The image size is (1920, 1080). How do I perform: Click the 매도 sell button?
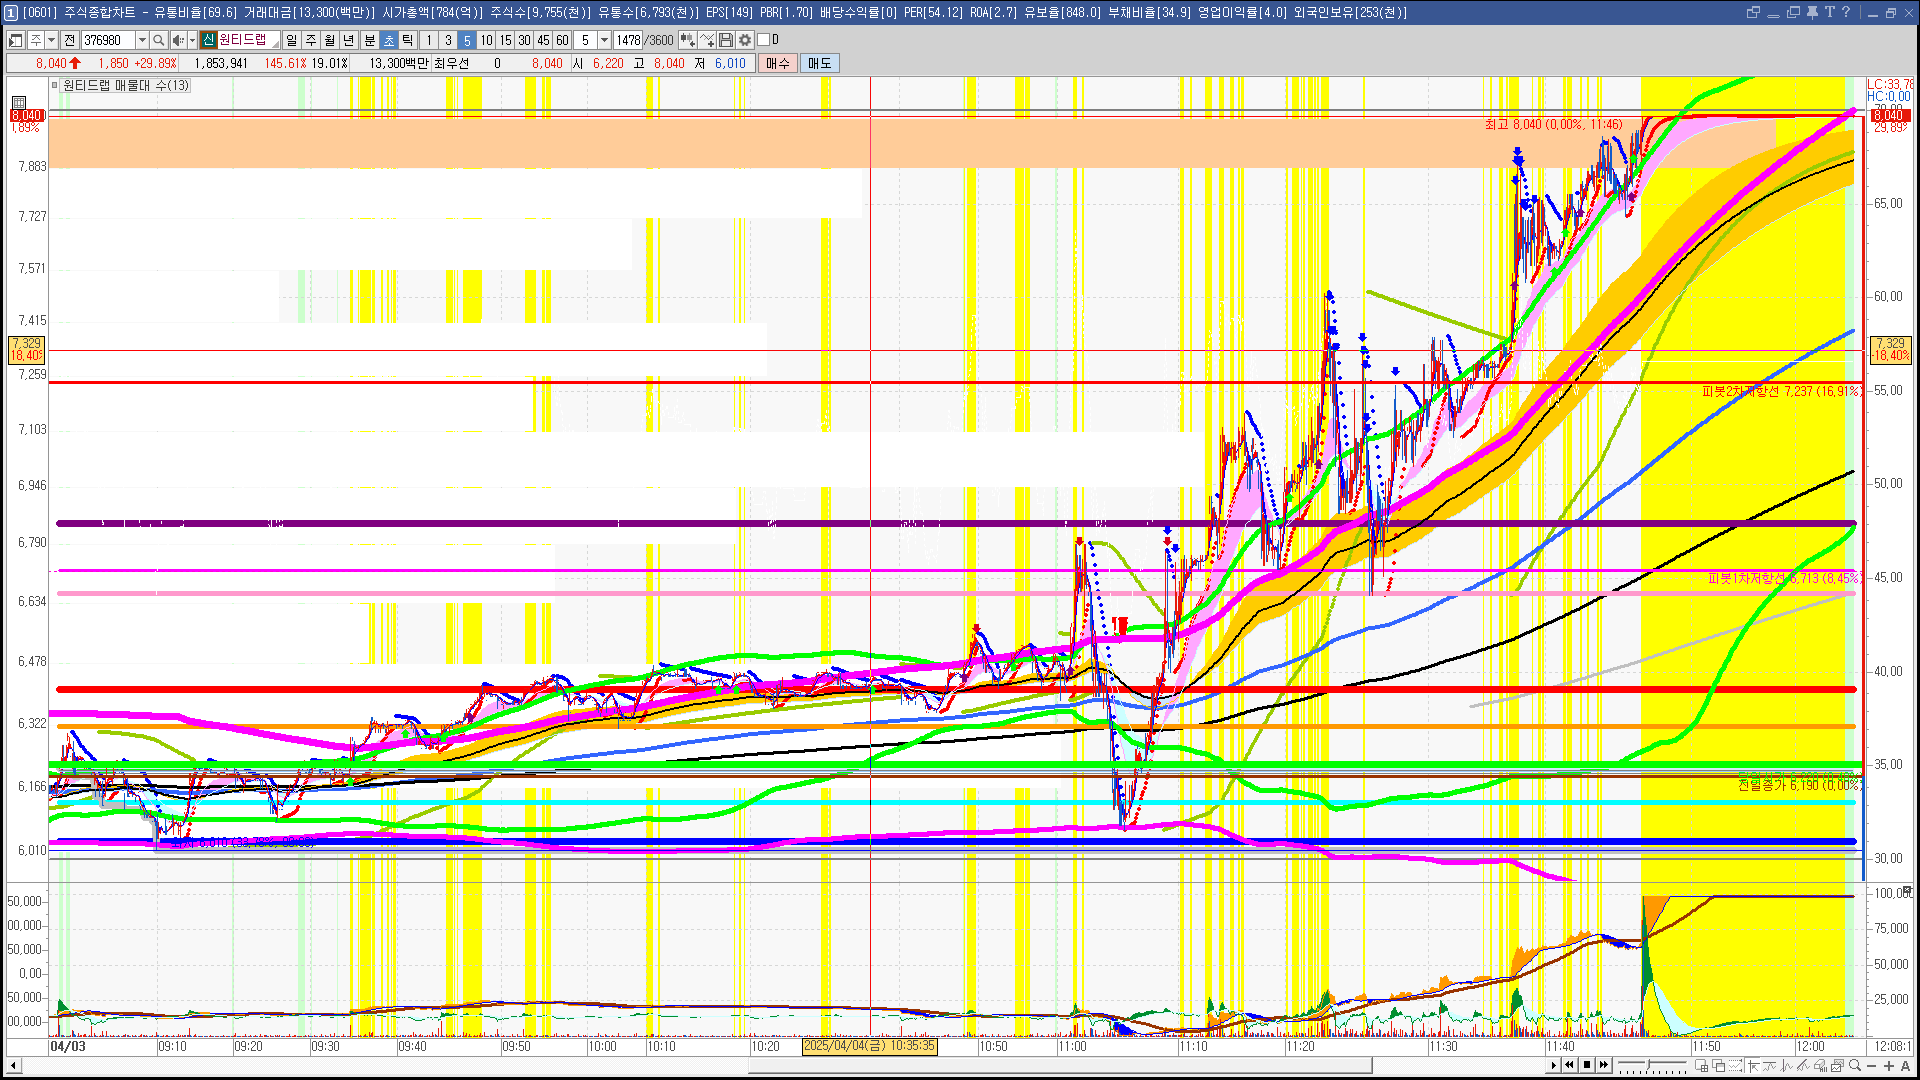click(x=820, y=63)
